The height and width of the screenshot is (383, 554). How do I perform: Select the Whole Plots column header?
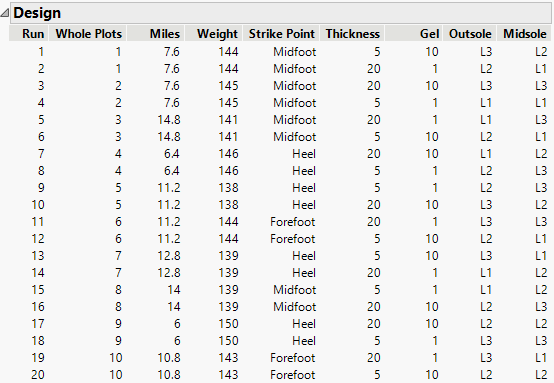(x=88, y=34)
